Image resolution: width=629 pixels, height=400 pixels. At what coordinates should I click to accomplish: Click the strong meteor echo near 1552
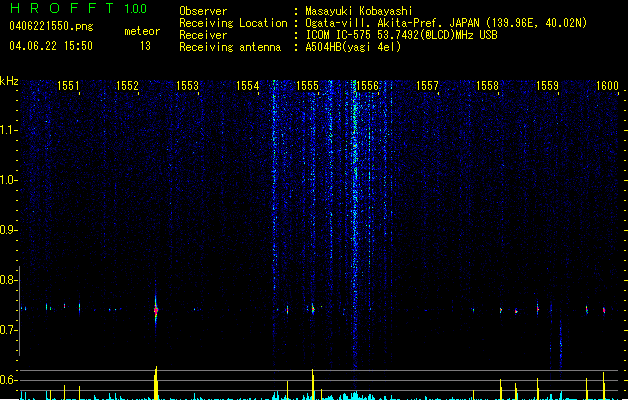pos(156,310)
